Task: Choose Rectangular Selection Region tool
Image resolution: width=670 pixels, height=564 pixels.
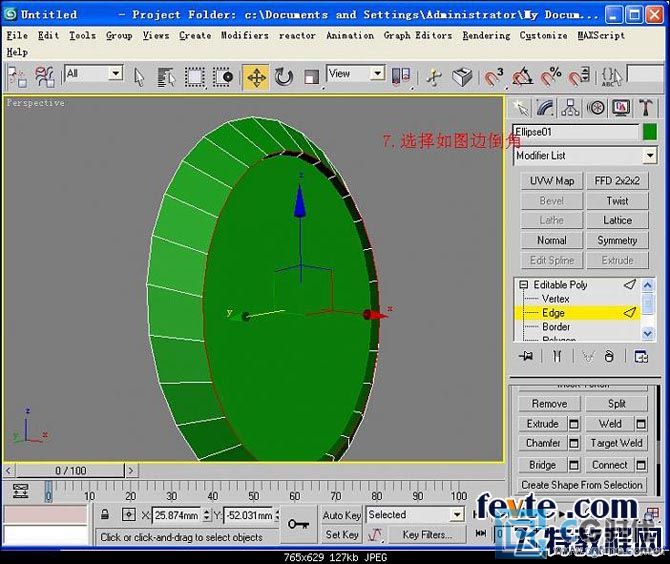Action: point(195,77)
